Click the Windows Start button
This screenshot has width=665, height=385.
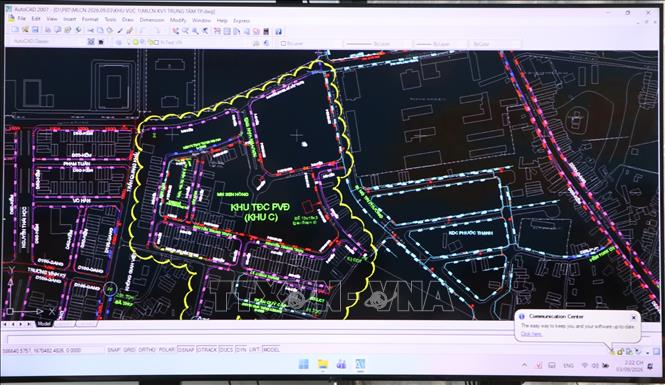coord(304,364)
